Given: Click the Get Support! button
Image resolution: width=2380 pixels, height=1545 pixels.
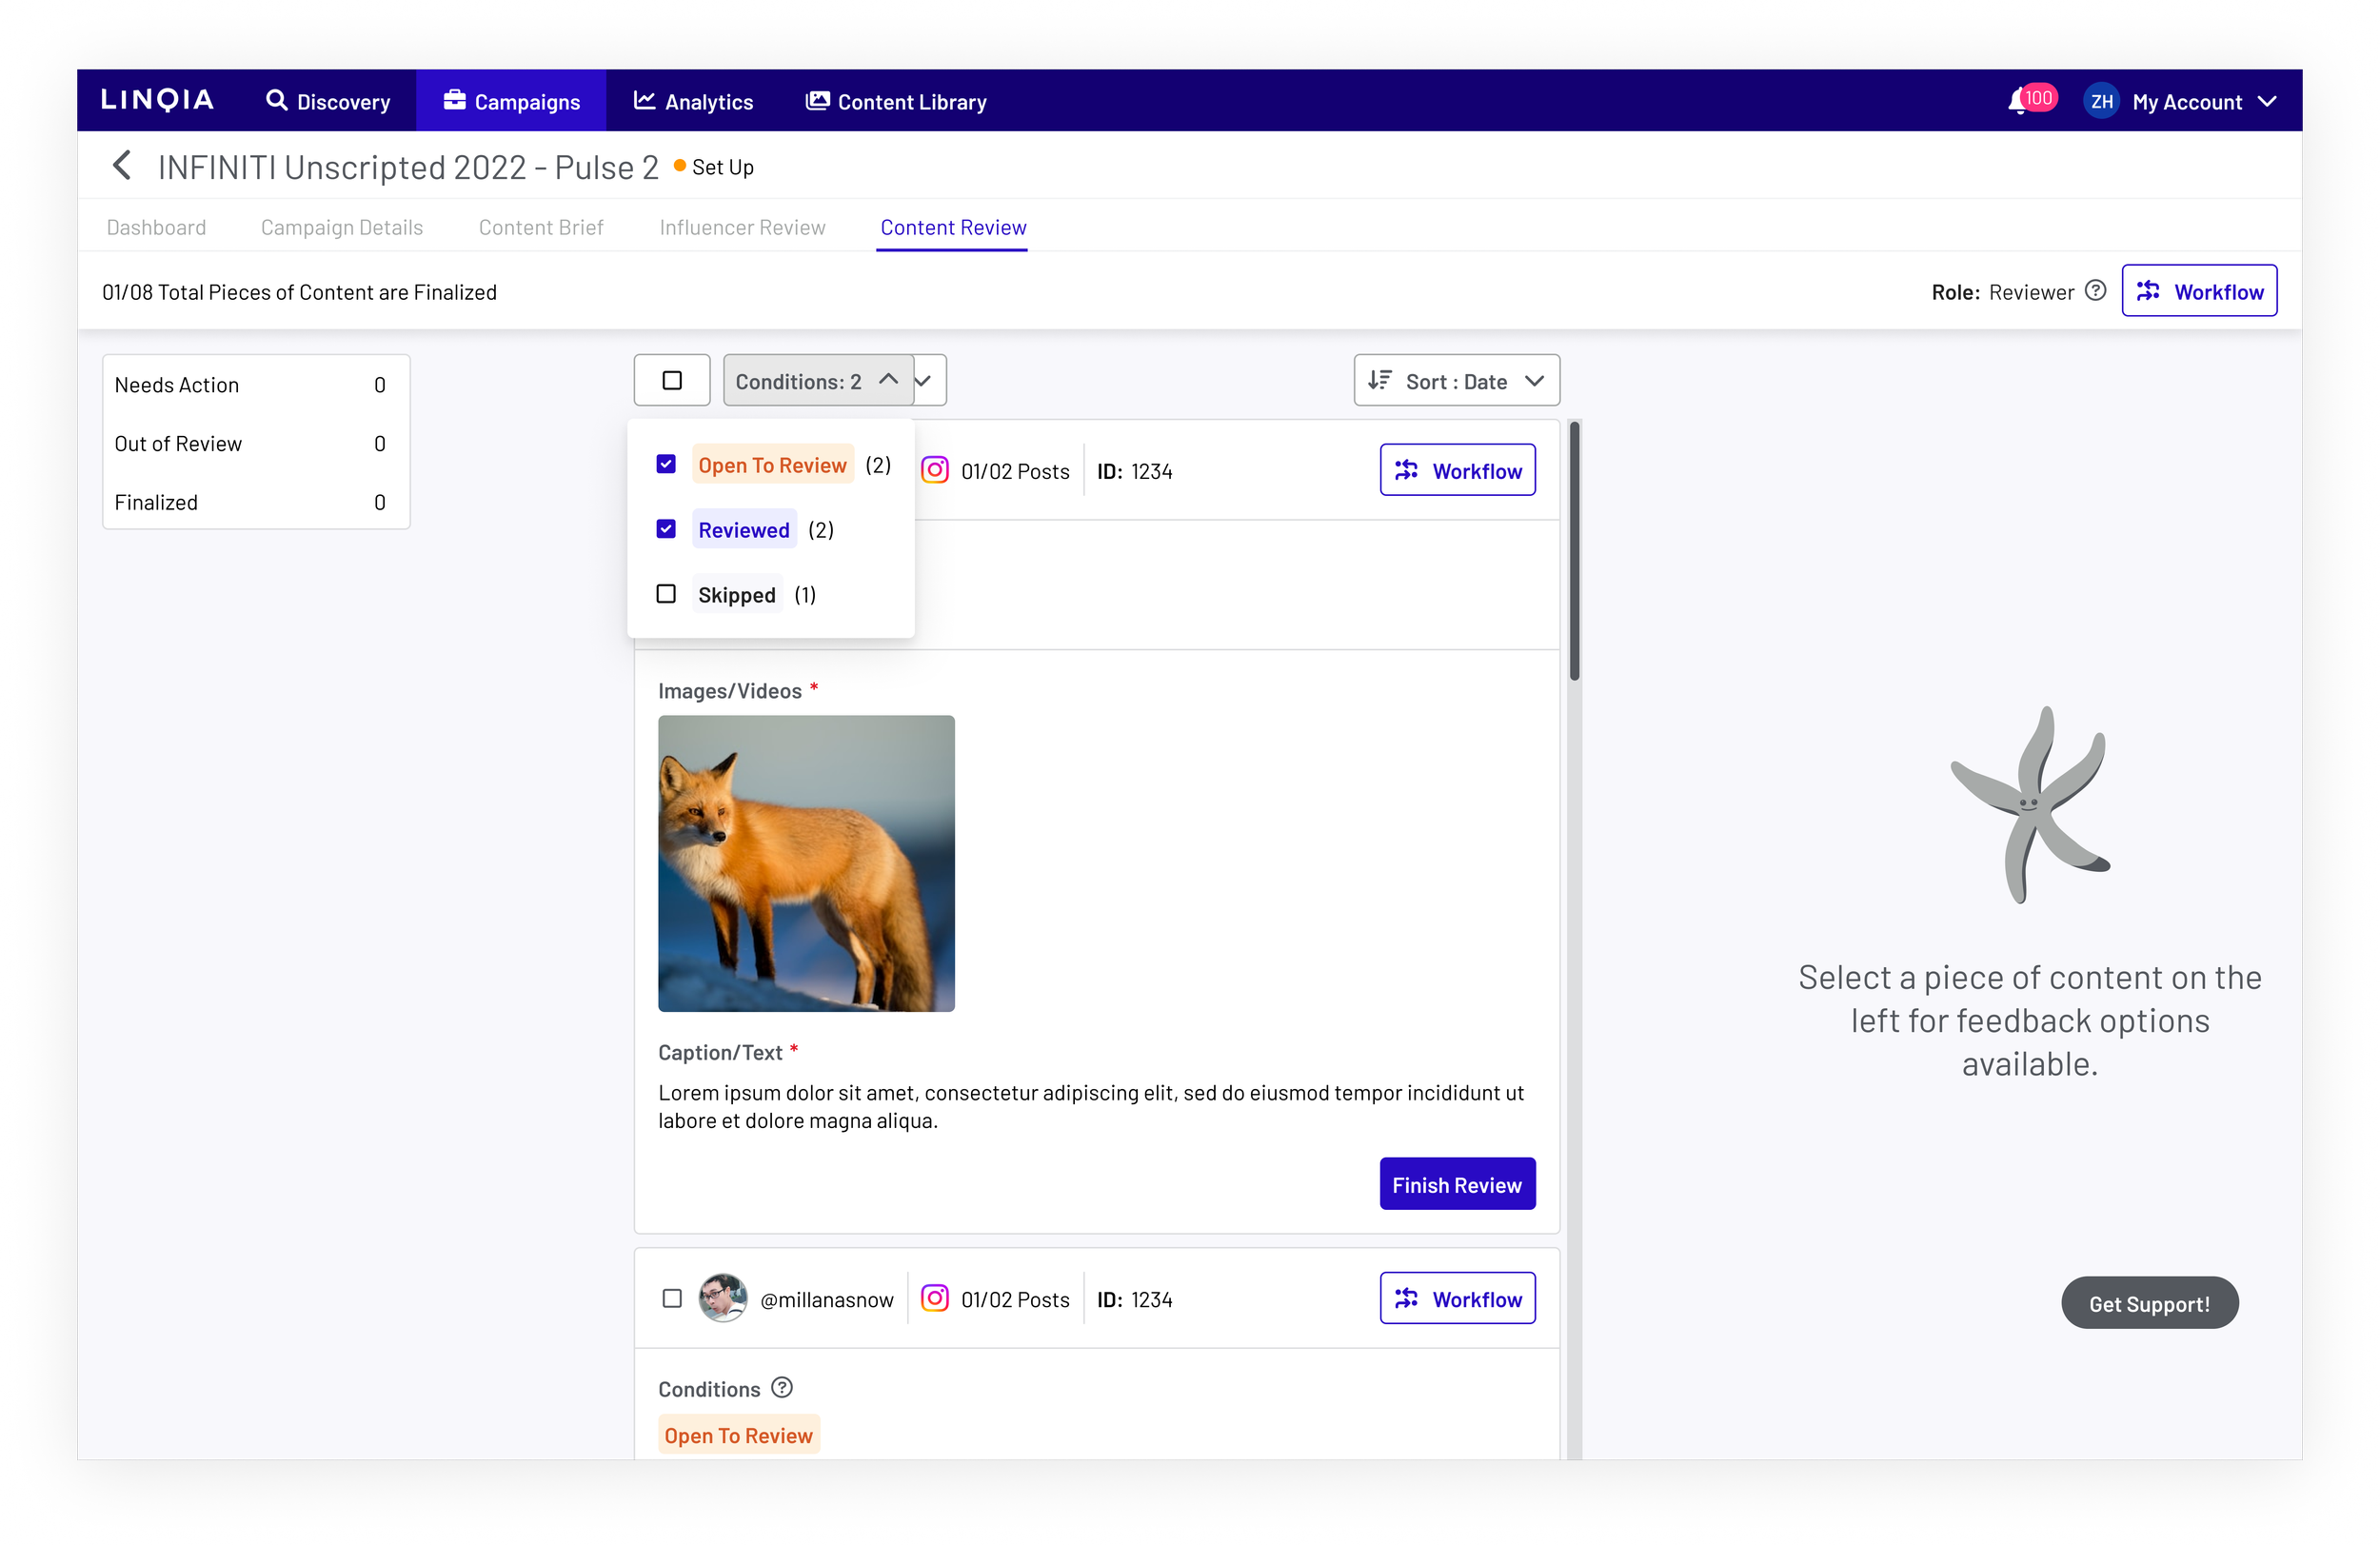Looking at the screenshot, I should pos(2149,1302).
